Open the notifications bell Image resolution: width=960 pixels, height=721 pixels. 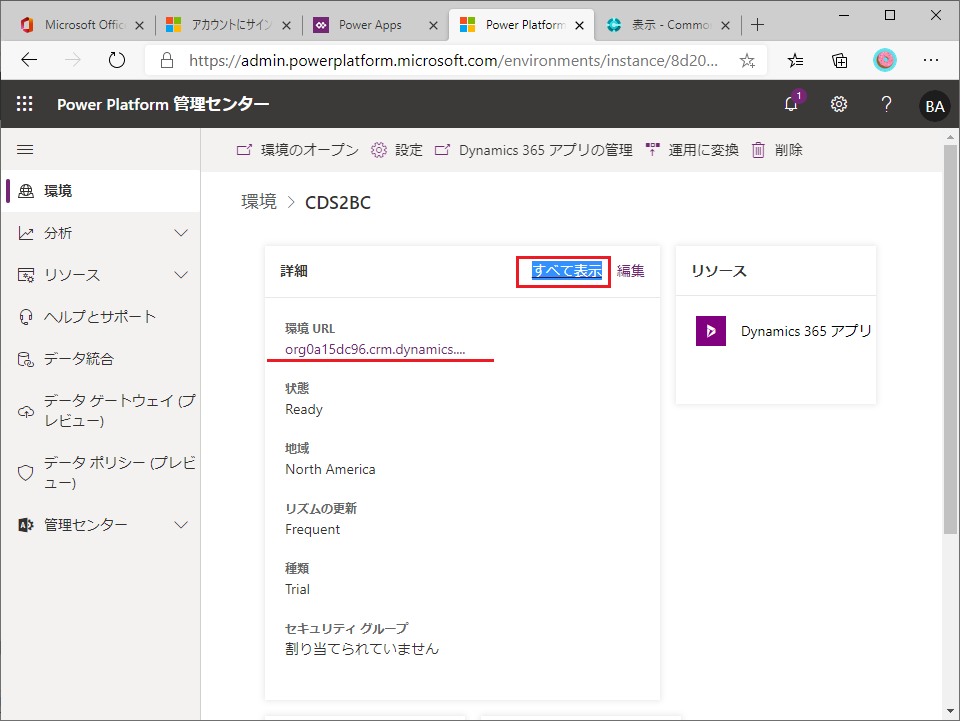791,104
